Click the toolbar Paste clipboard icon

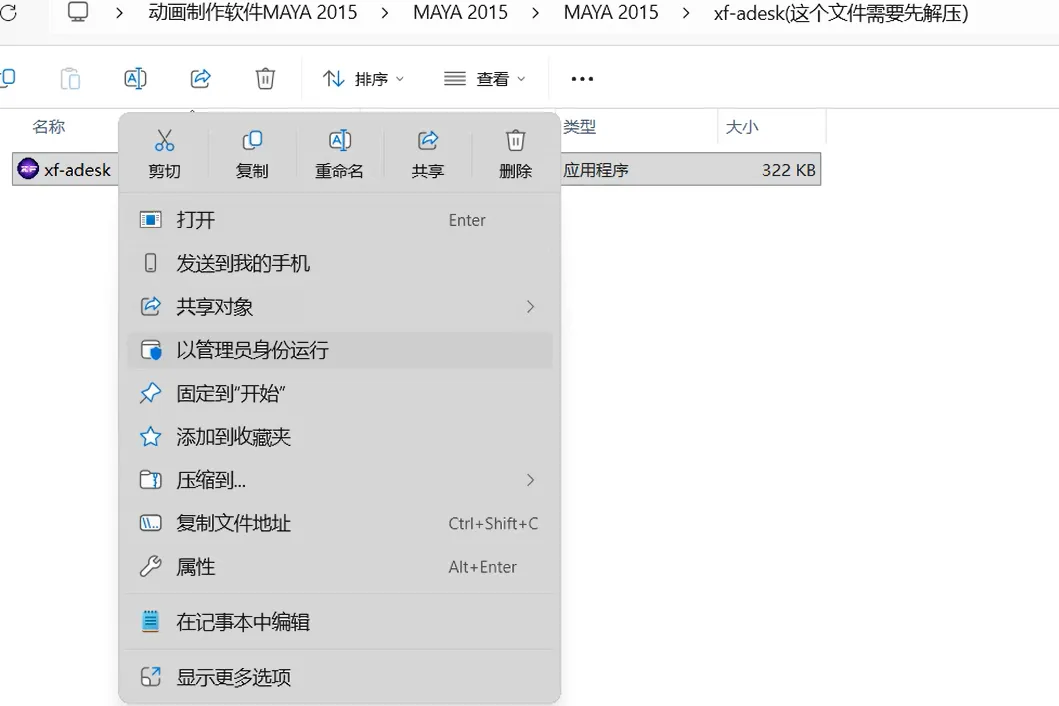[70, 78]
